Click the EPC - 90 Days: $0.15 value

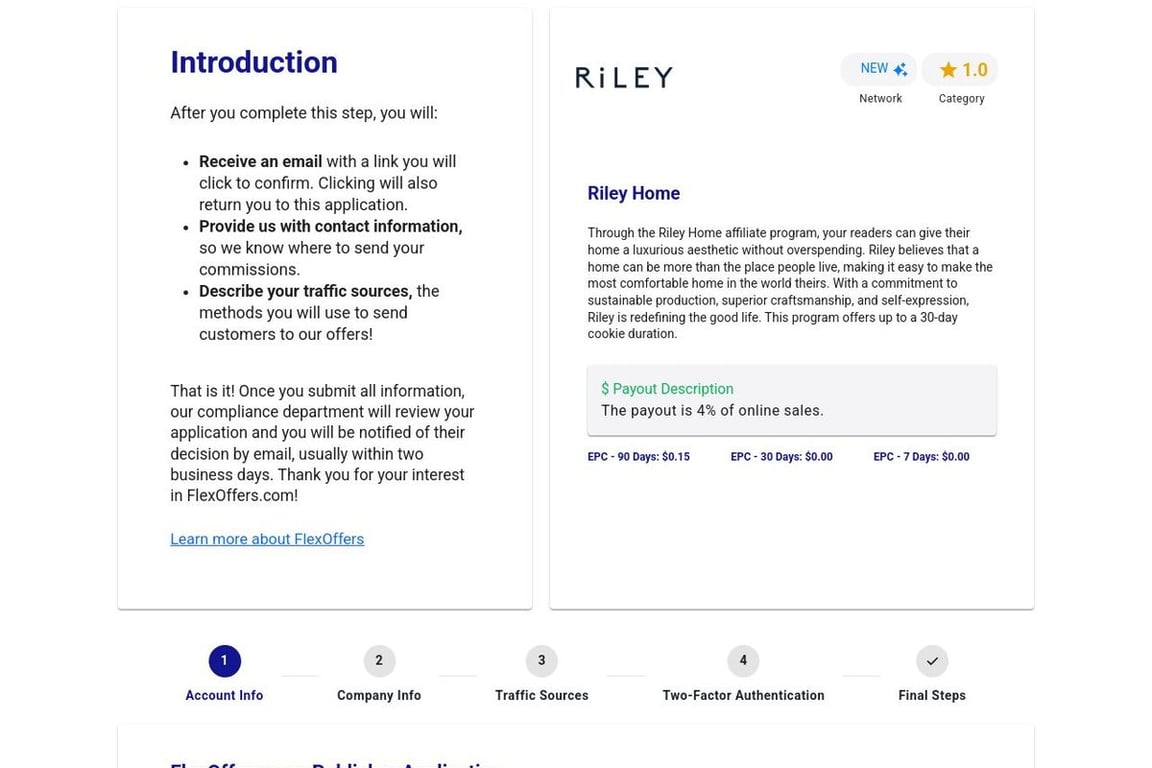click(x=638, y=456)
